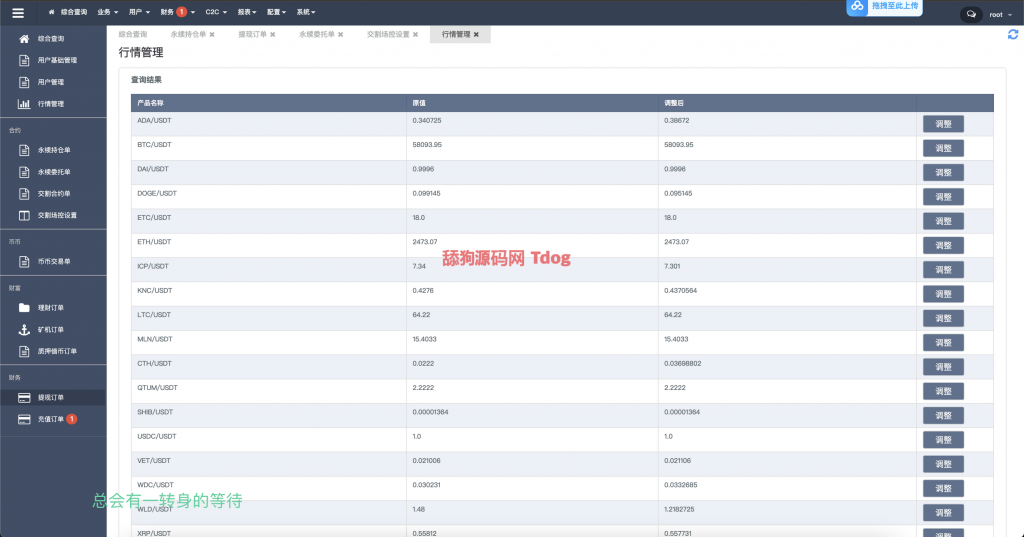1024x537 pixels.
Task: Click 调整 button for ETH/USDT
Action: 943,245
